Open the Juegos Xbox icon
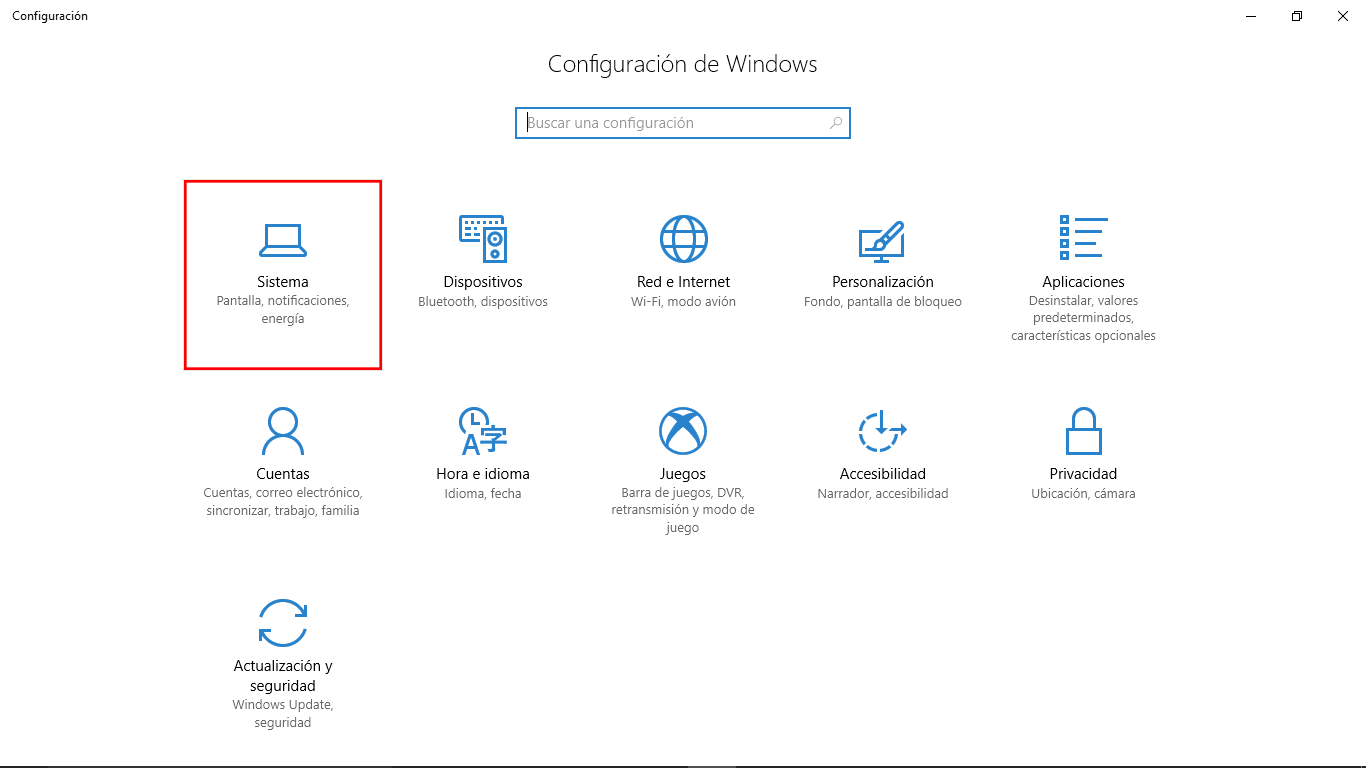 (x=683, y=431)
